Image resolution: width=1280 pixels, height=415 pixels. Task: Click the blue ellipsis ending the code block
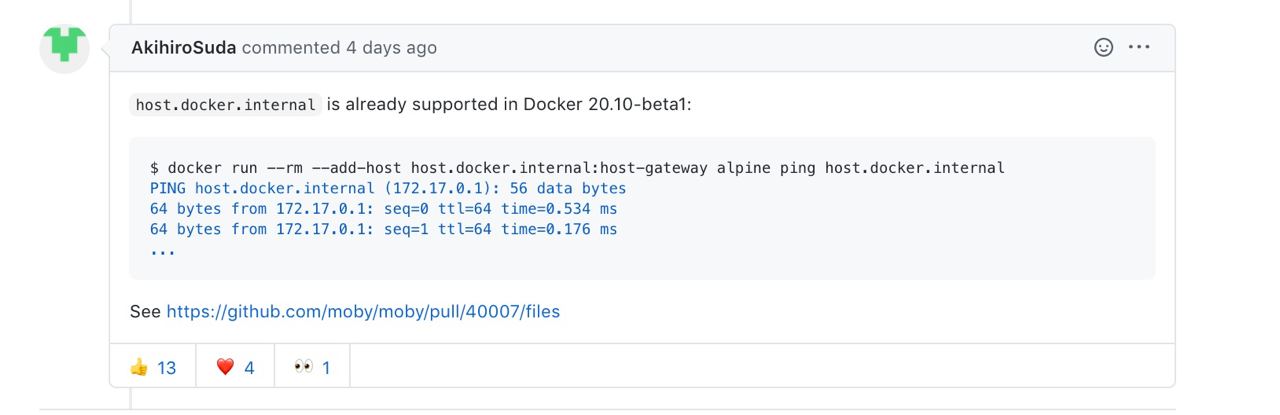pyautogui.click(x=163, y=252)
